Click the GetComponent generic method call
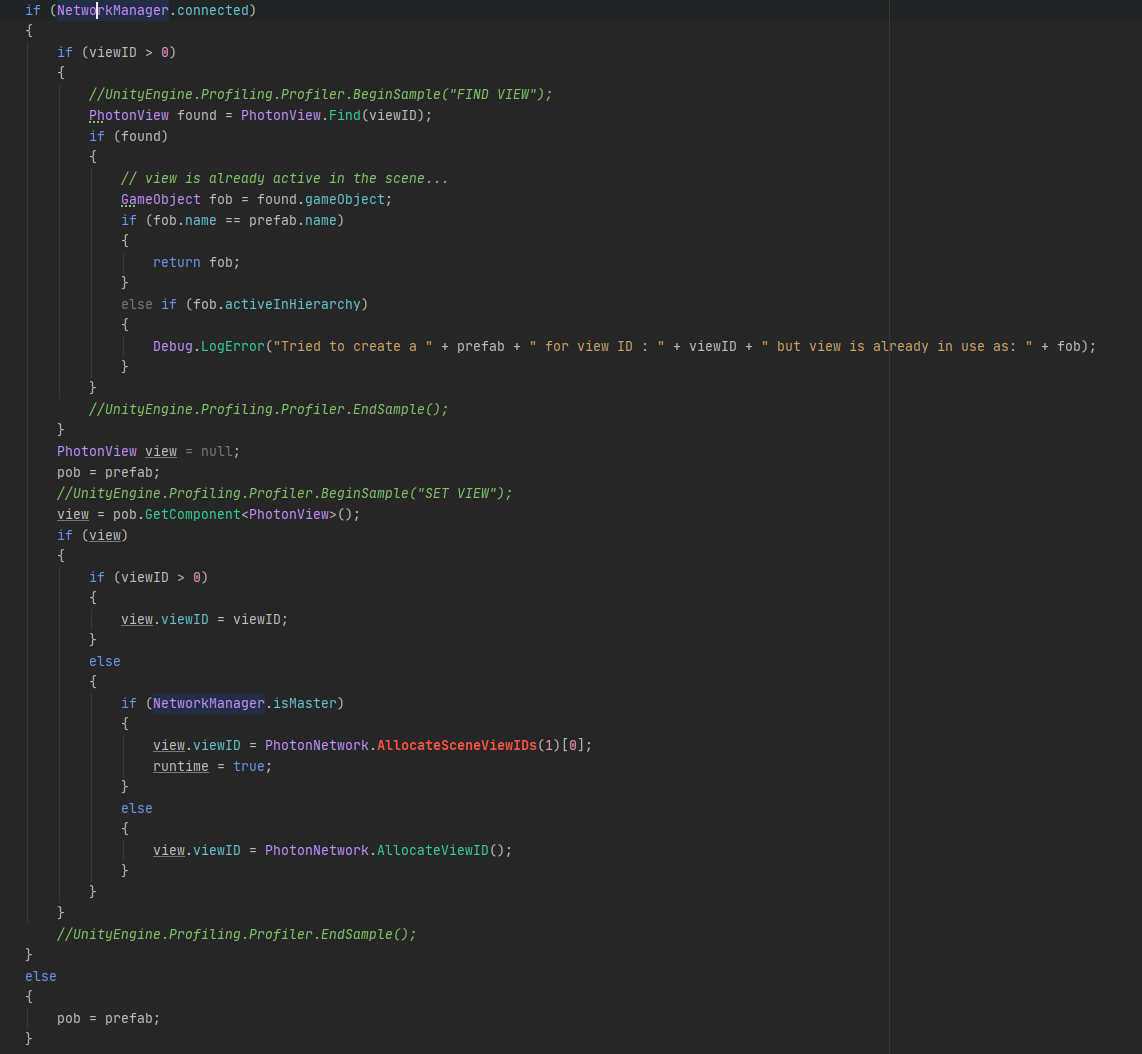 pos(192,514)
